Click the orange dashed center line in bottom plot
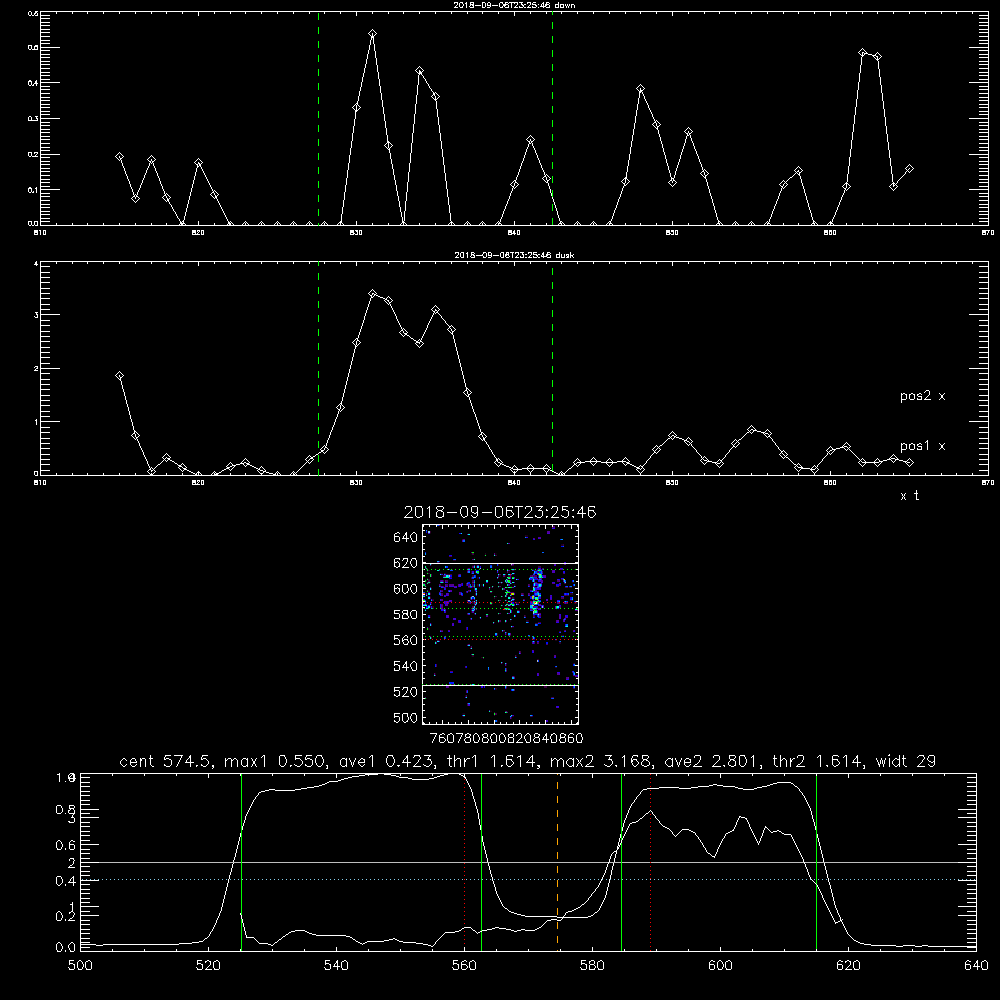Image resolution: width=1000 pixels, height=1000 pixels. (x=557, y=861)
